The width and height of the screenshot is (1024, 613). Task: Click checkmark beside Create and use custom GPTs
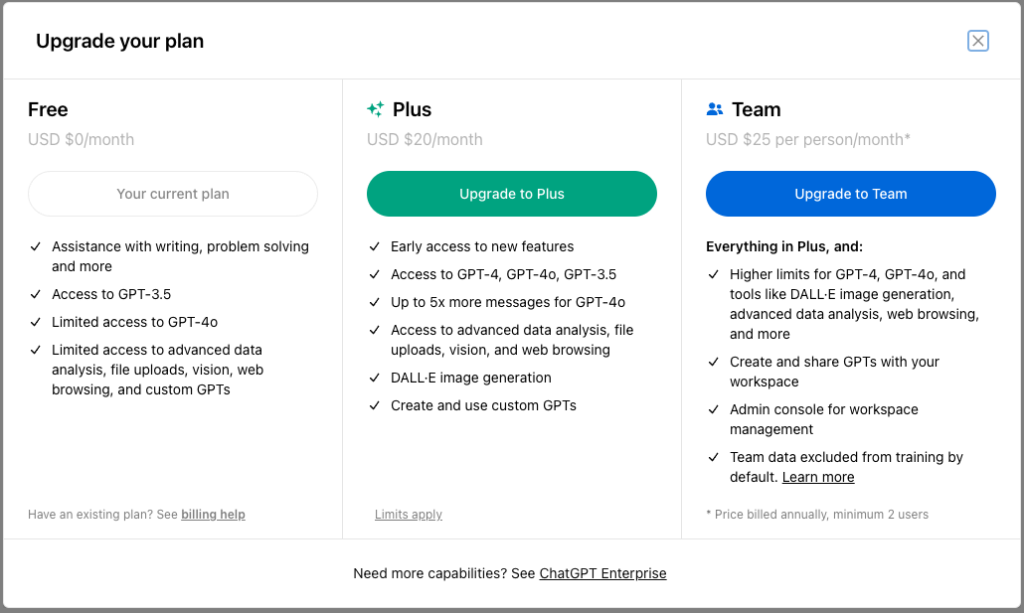click(x=375, y=406)
